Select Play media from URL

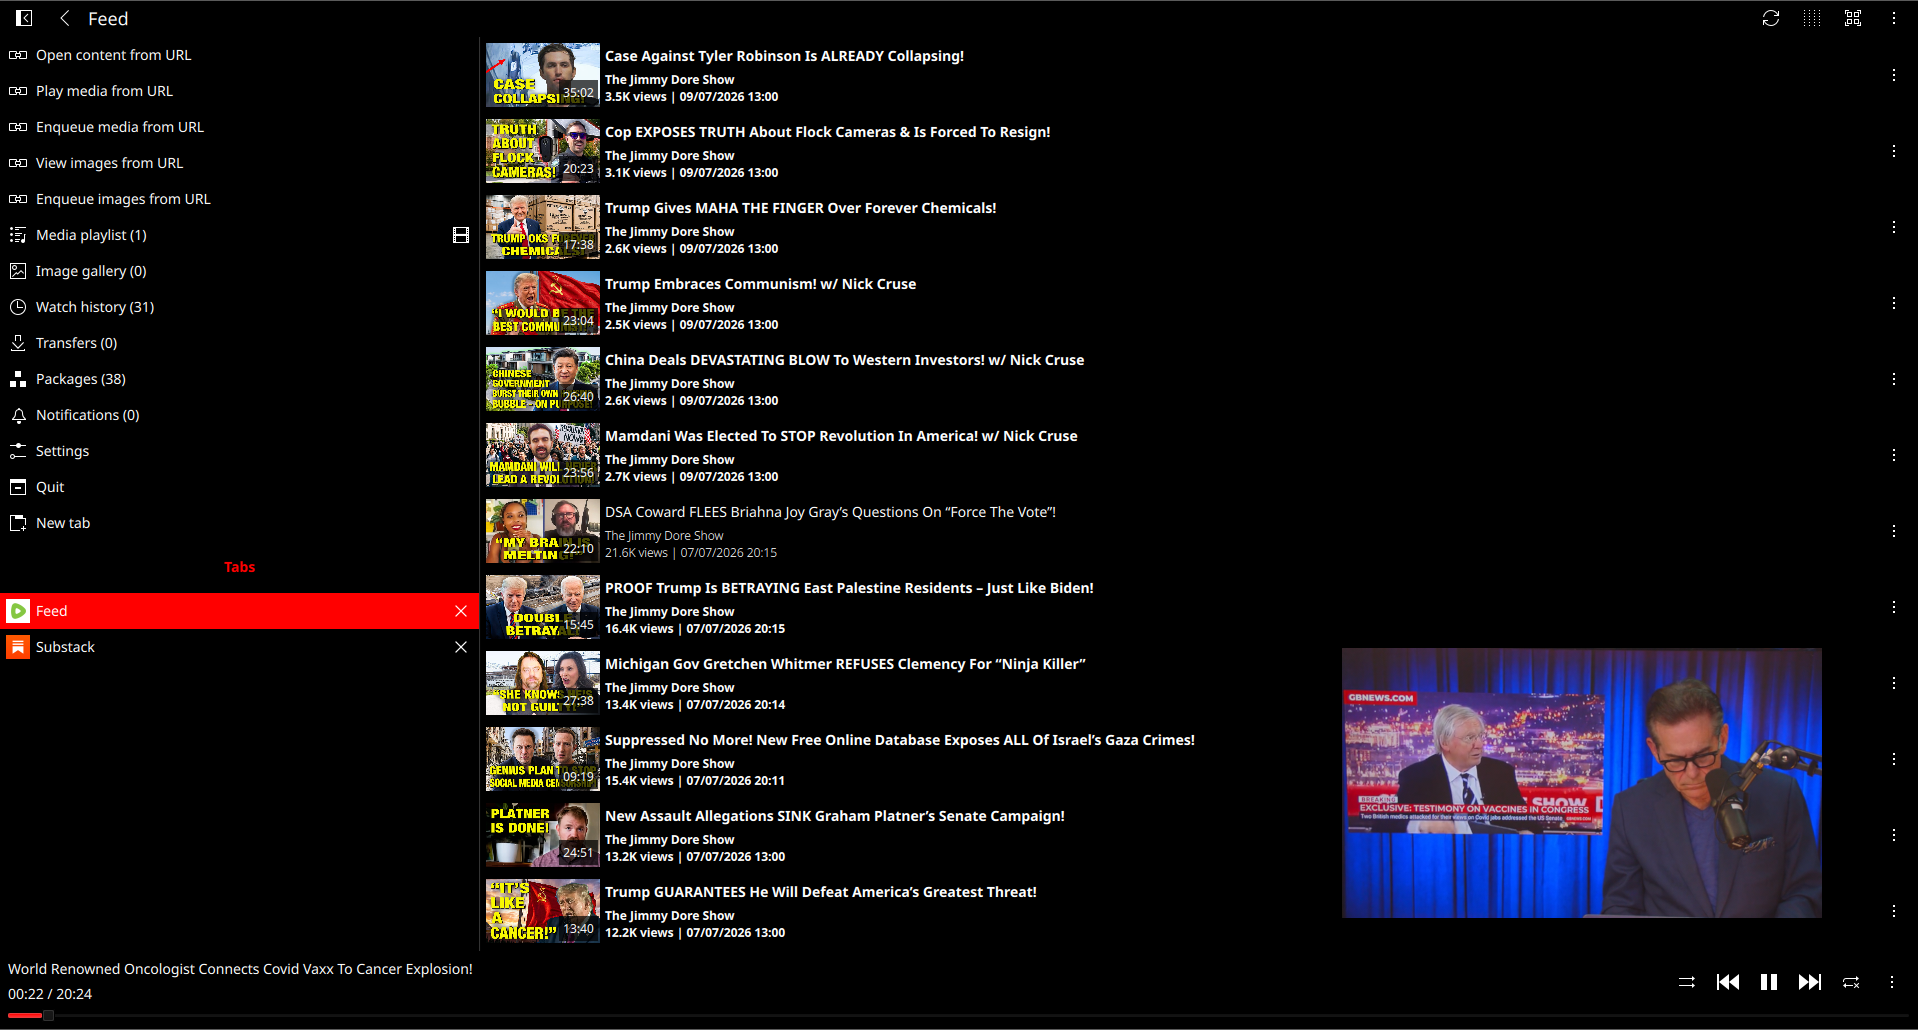[x=240, y=91]
